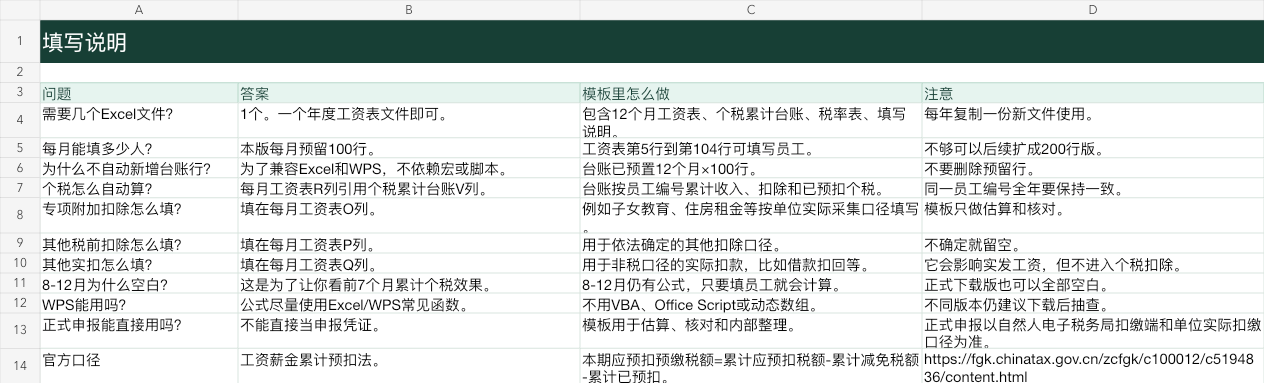Viewport: 1264px width, 383px height.
Task: Select cell 正式申报能直接用吗?
Action: tap(139, 332)
